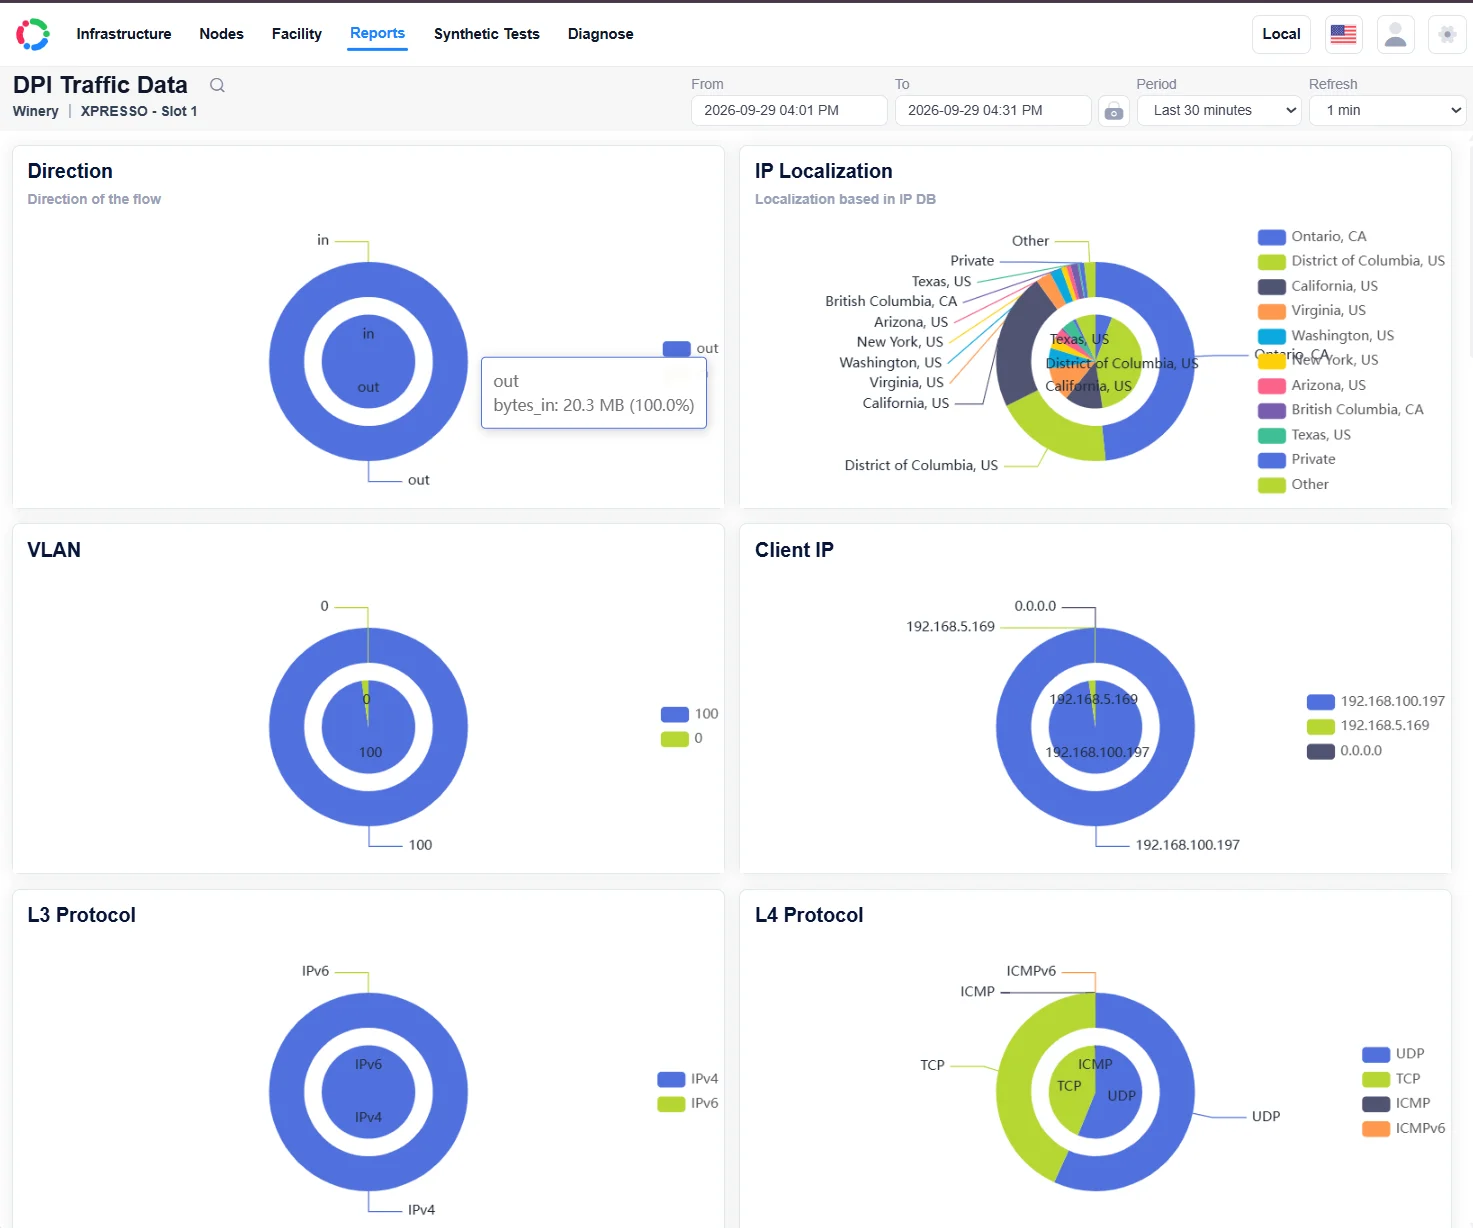Select the Reports tab
This screenshot has width=1473, height=1228.
click(378, 34)
